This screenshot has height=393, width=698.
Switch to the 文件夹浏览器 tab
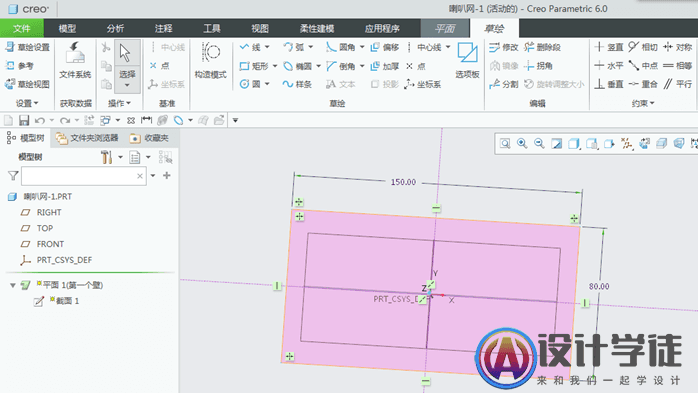87,138
